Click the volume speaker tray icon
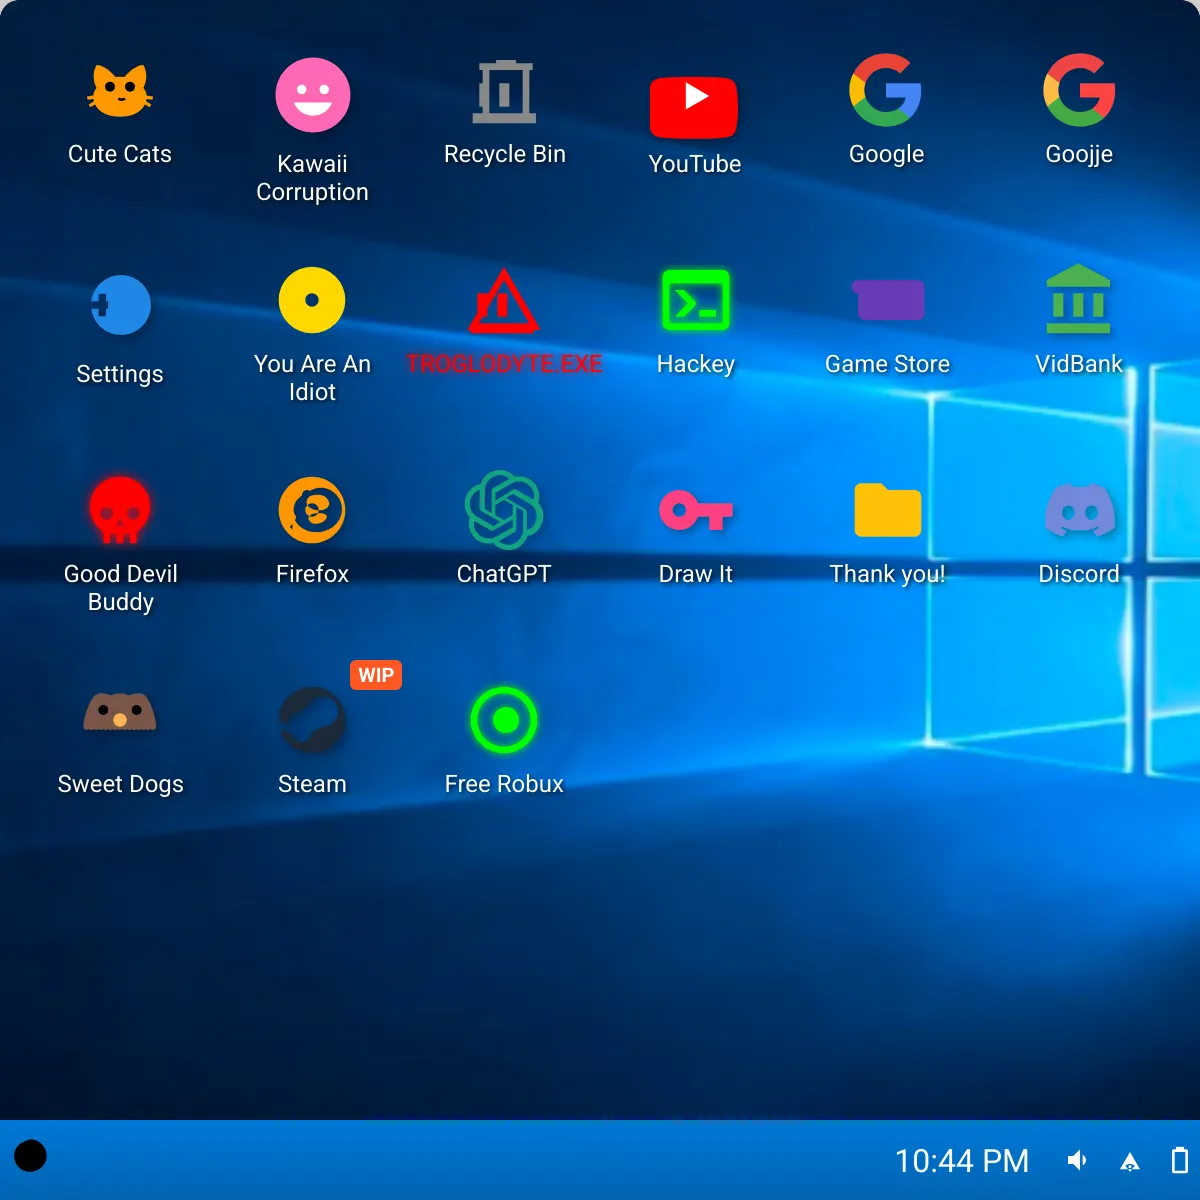Viewport: 1200px width, 1200px height. coord(1078,1160)
